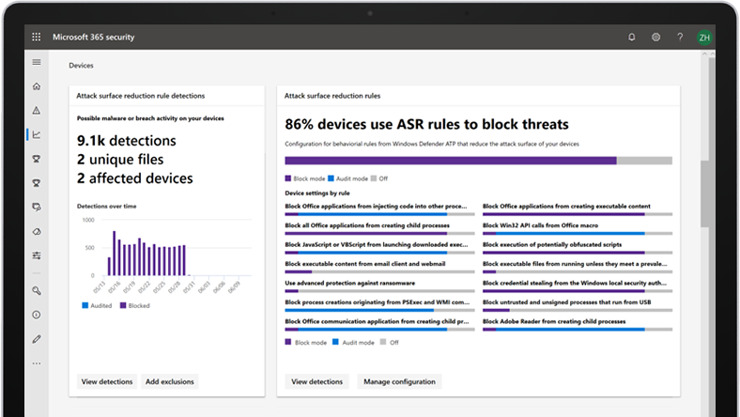
Task: Open the device monitor icon in sidebar
Action: click(x=36, y=207)
